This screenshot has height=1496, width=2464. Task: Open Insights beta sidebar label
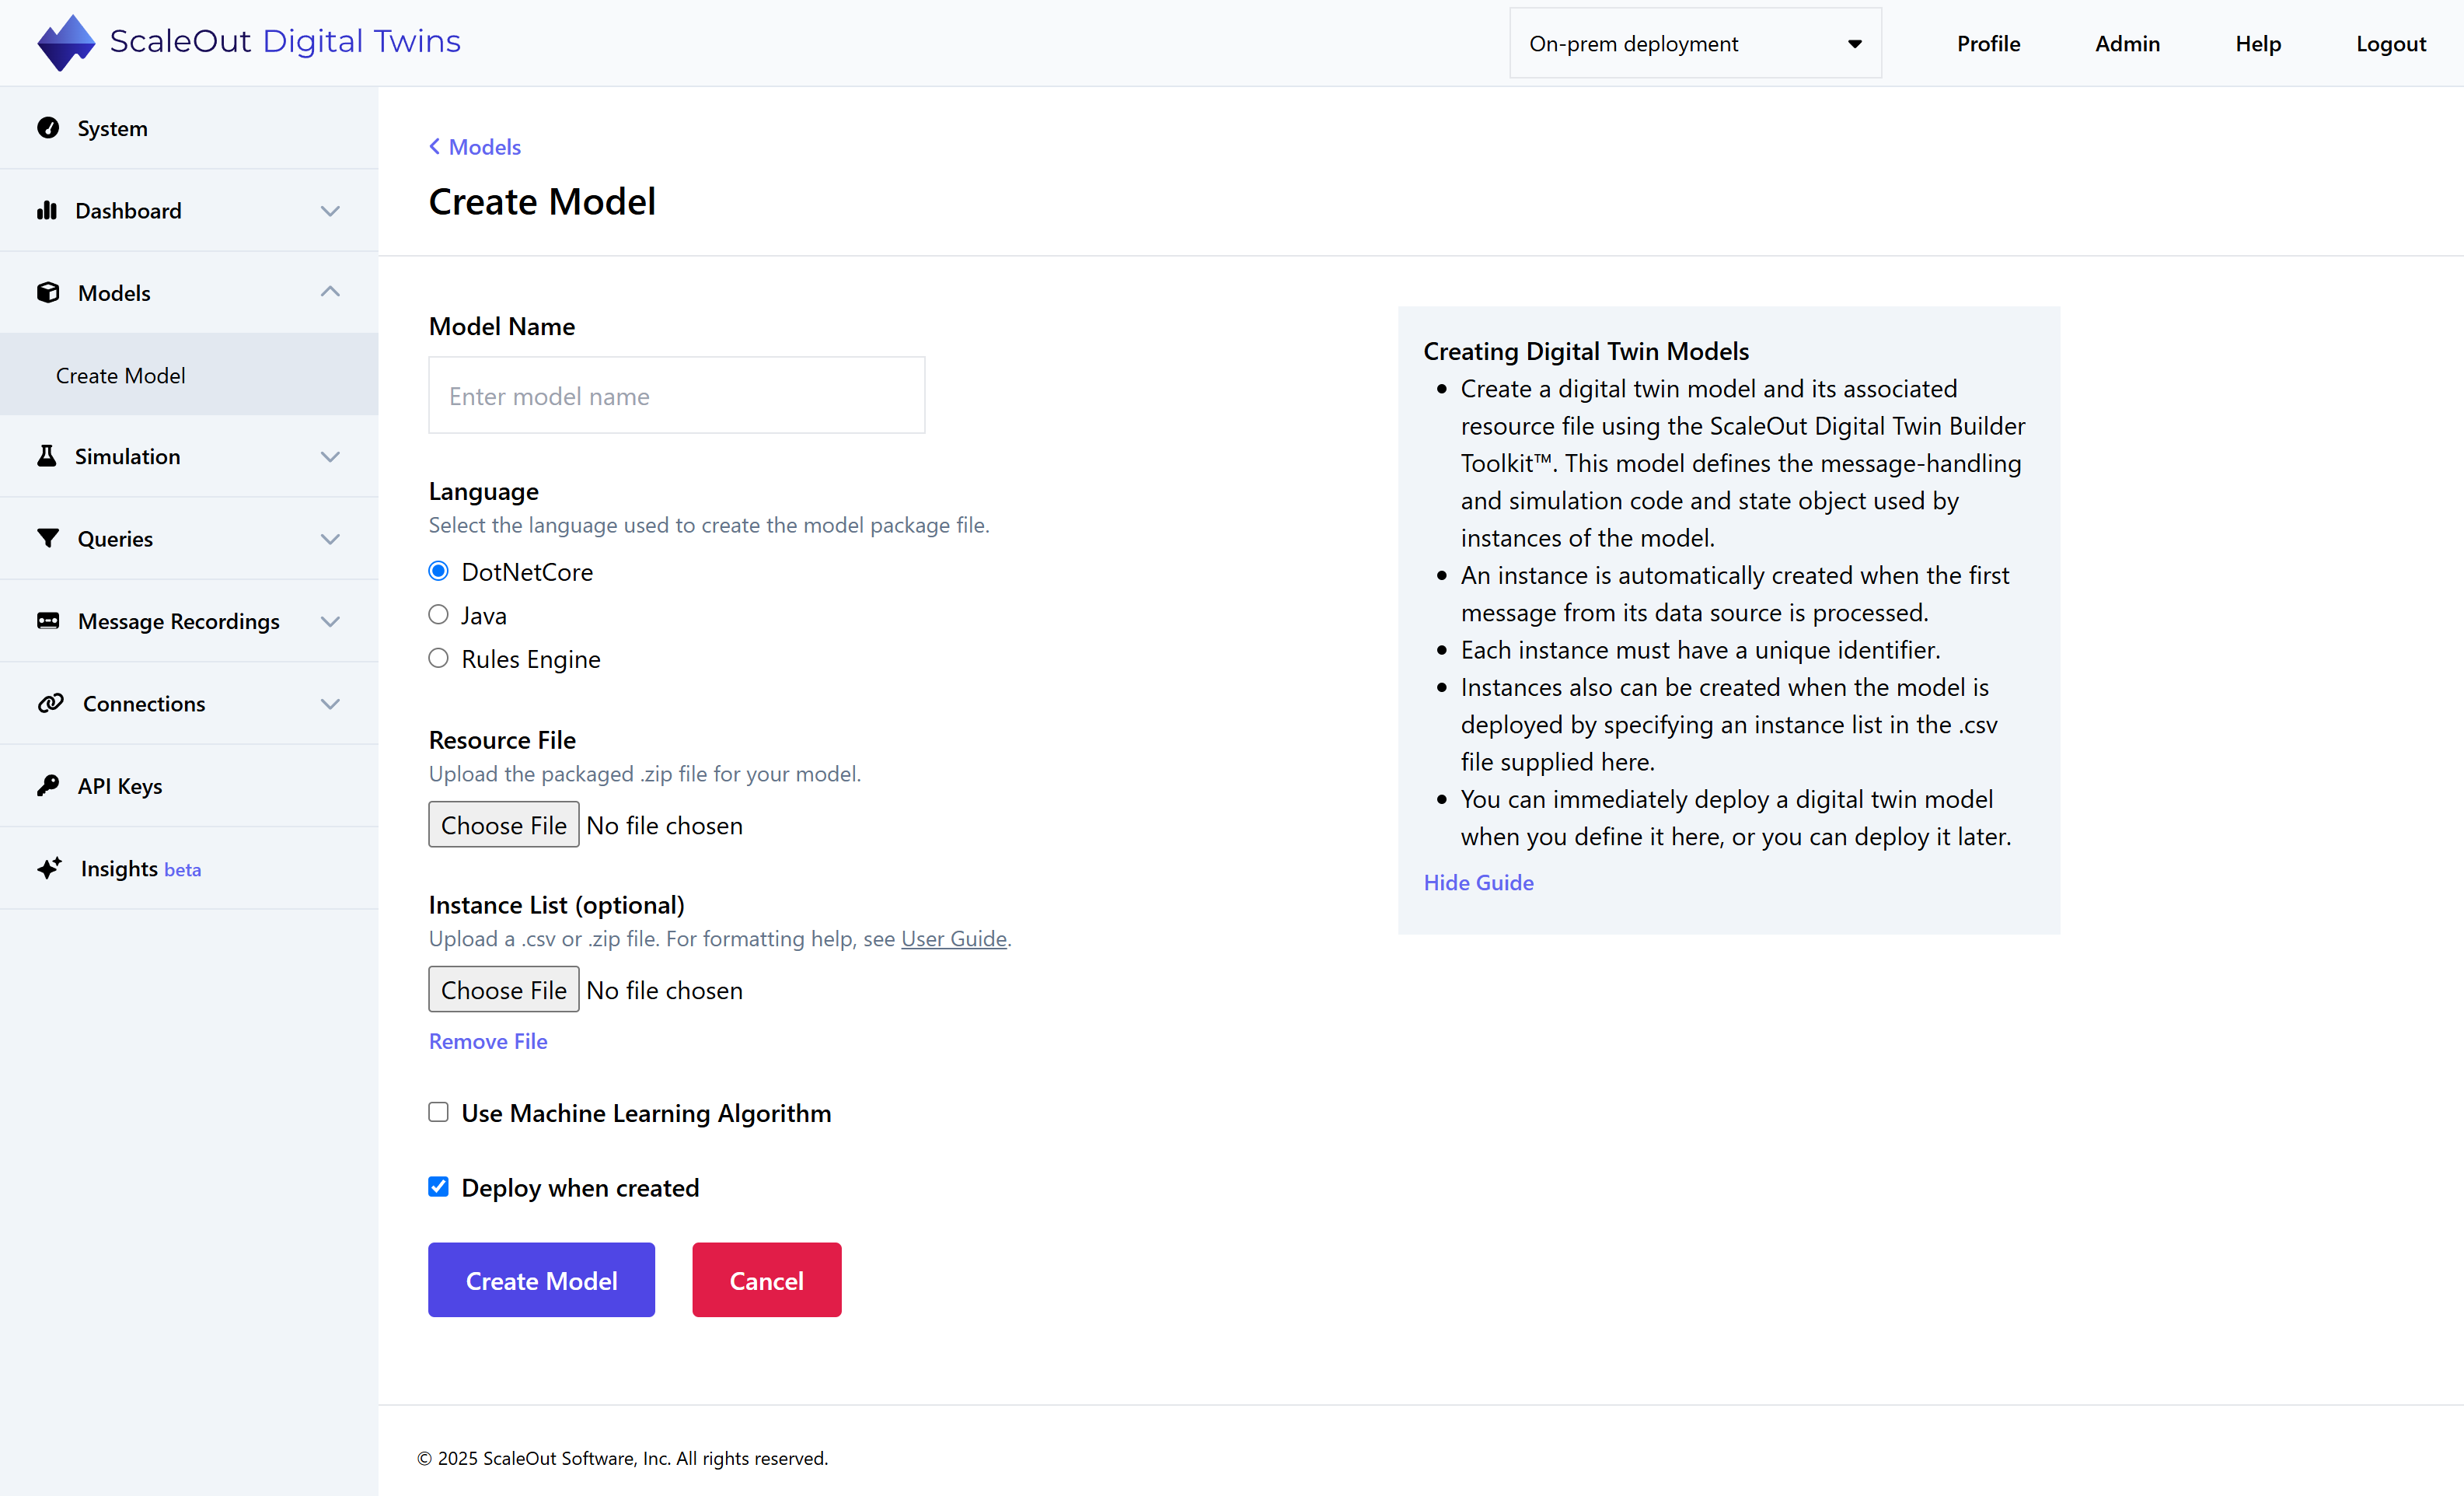tap(141, 868)
